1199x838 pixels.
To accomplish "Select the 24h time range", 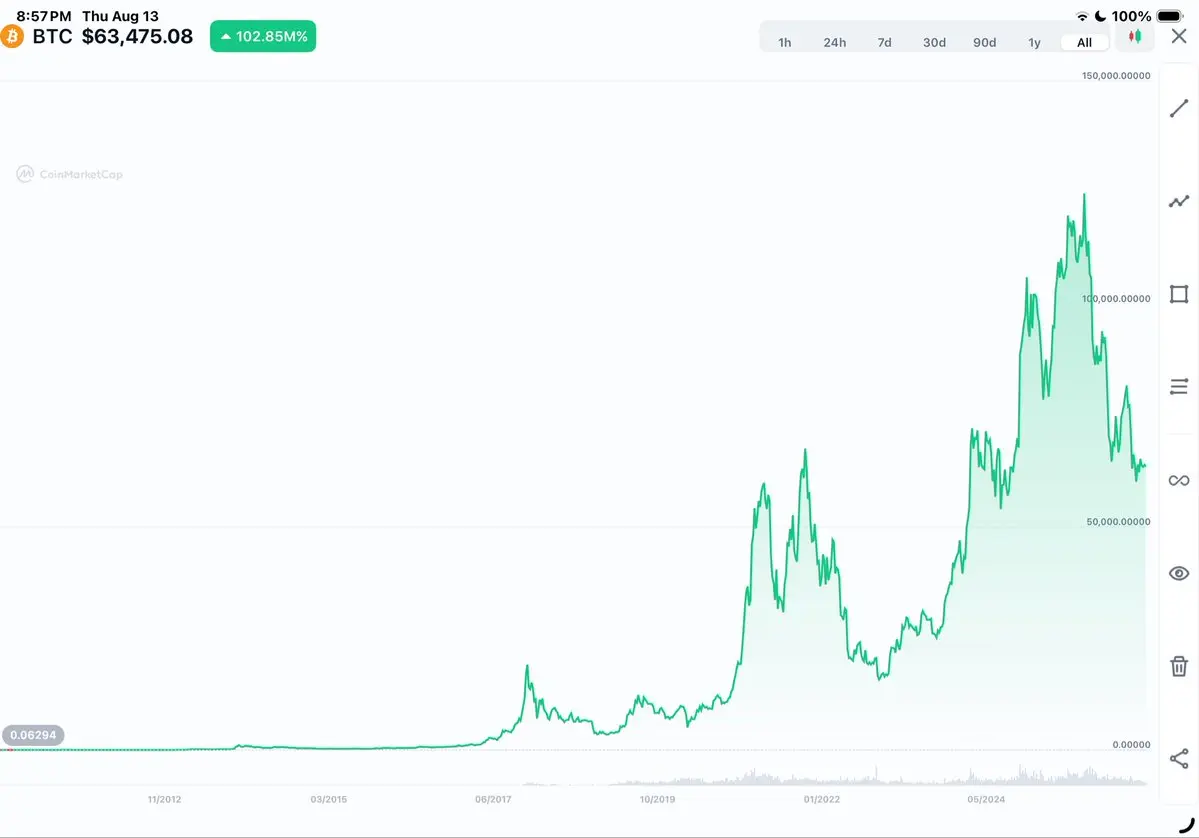I will tap(834, 43).
